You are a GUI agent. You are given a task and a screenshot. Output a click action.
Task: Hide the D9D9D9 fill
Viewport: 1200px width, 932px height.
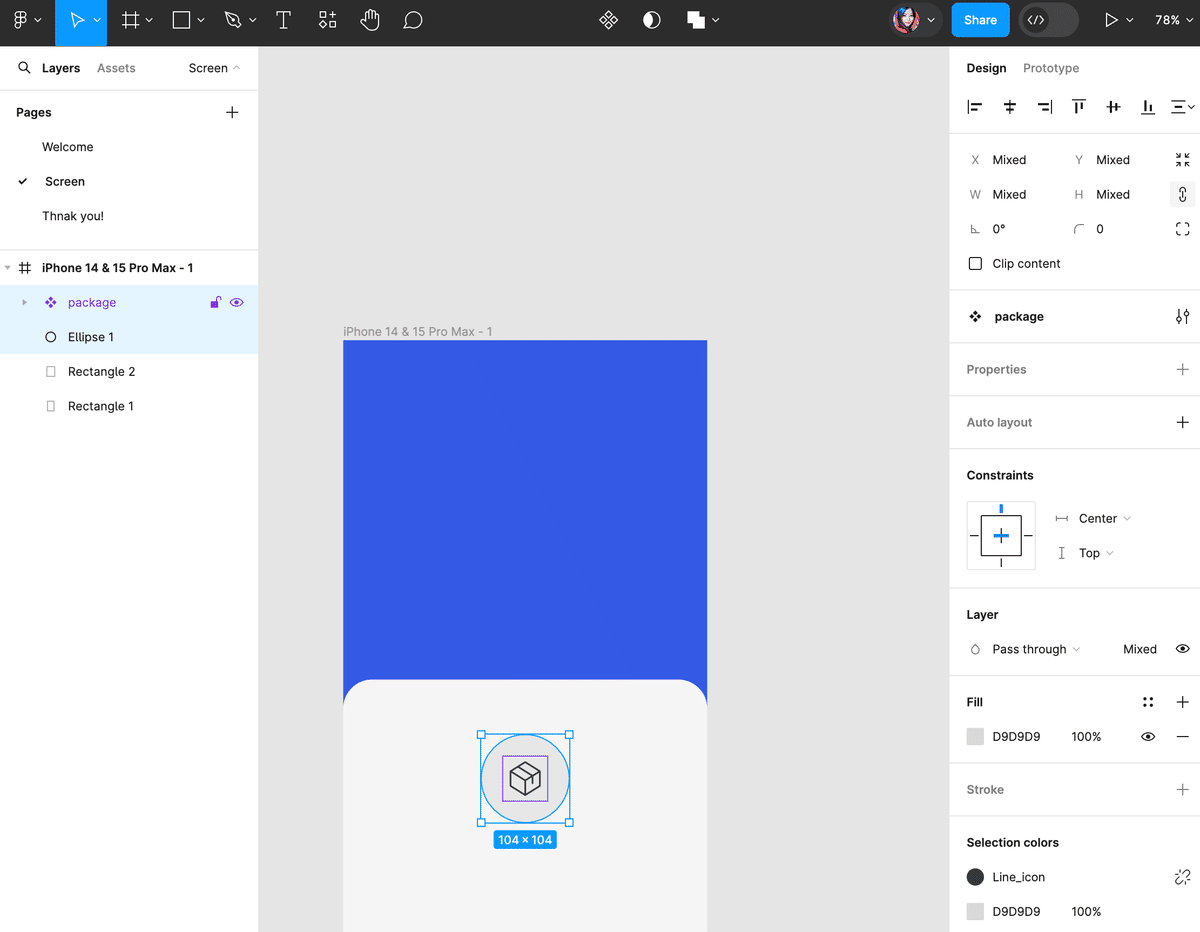[1148, 737]
